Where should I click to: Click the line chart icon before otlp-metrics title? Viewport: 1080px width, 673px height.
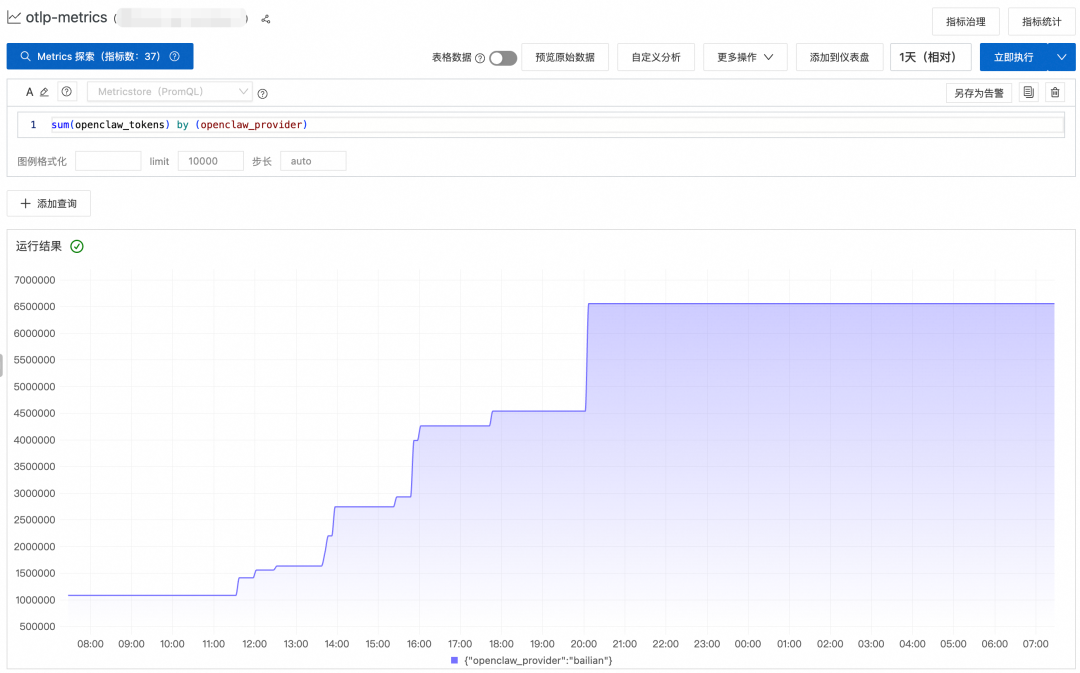click(x=13, y=17)
